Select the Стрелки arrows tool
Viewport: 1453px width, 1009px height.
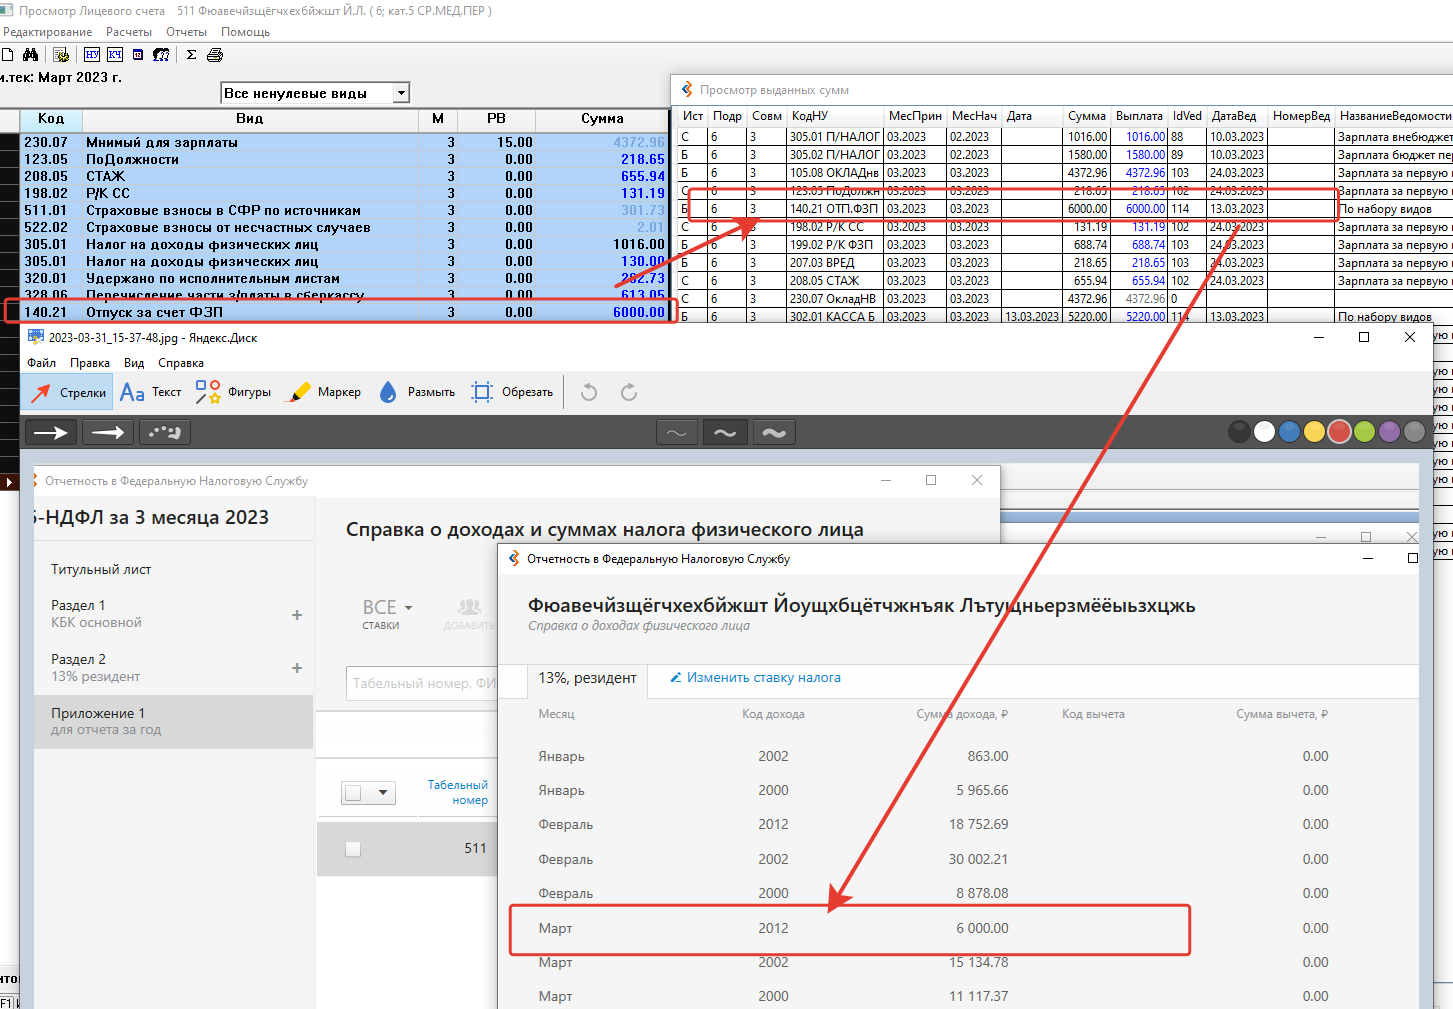click(x=68, y=393)
